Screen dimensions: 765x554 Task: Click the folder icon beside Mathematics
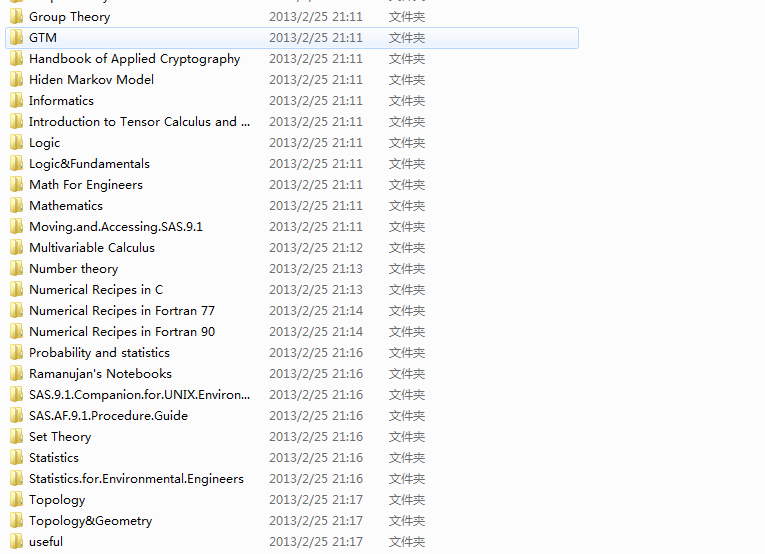pos(16,206)
